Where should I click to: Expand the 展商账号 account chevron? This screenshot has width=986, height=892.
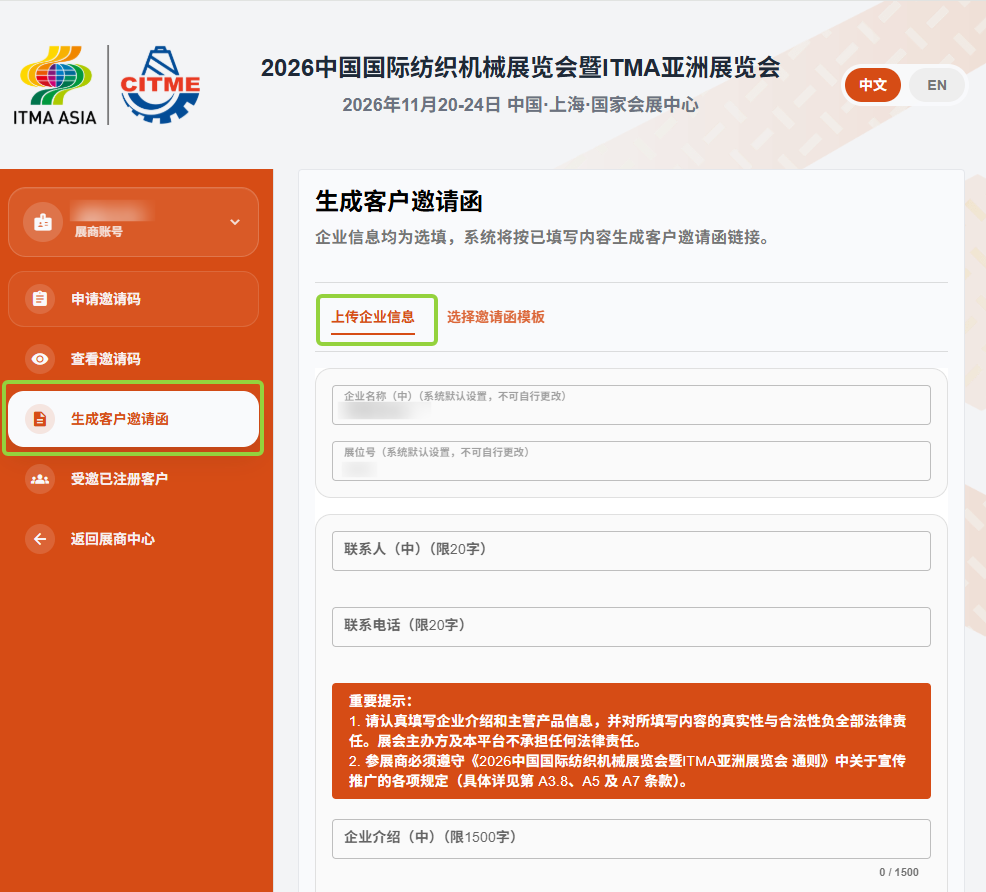coord(235,222)
